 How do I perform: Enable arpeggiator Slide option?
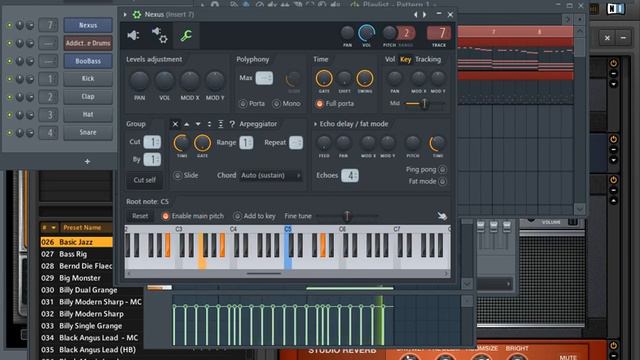(x=186, y=176)
